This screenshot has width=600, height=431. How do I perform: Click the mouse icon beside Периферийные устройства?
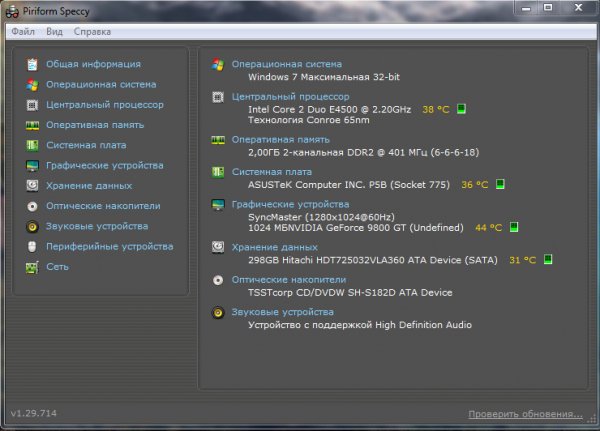pyautogui.click(x=32, y=247)
